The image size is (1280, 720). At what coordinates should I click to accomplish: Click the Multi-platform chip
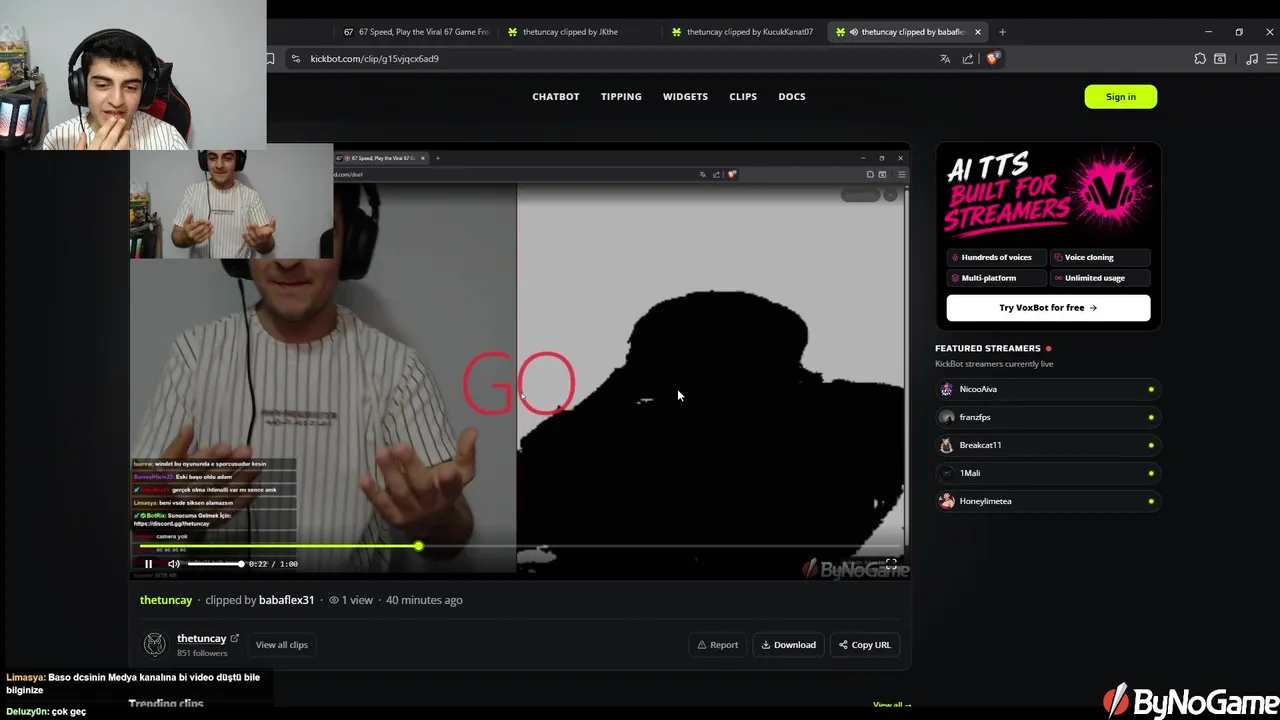[x=997, y=278]
